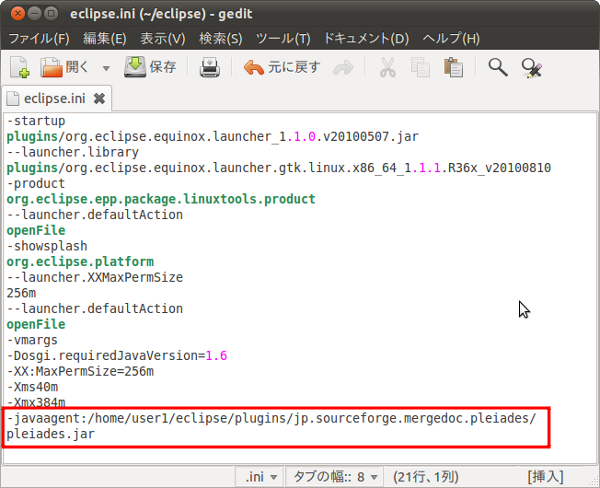This screenshot has width=600, height=488.
Task: Open the ファイル(F) menu
Action: pyautogui.click(x=39, y=38)
